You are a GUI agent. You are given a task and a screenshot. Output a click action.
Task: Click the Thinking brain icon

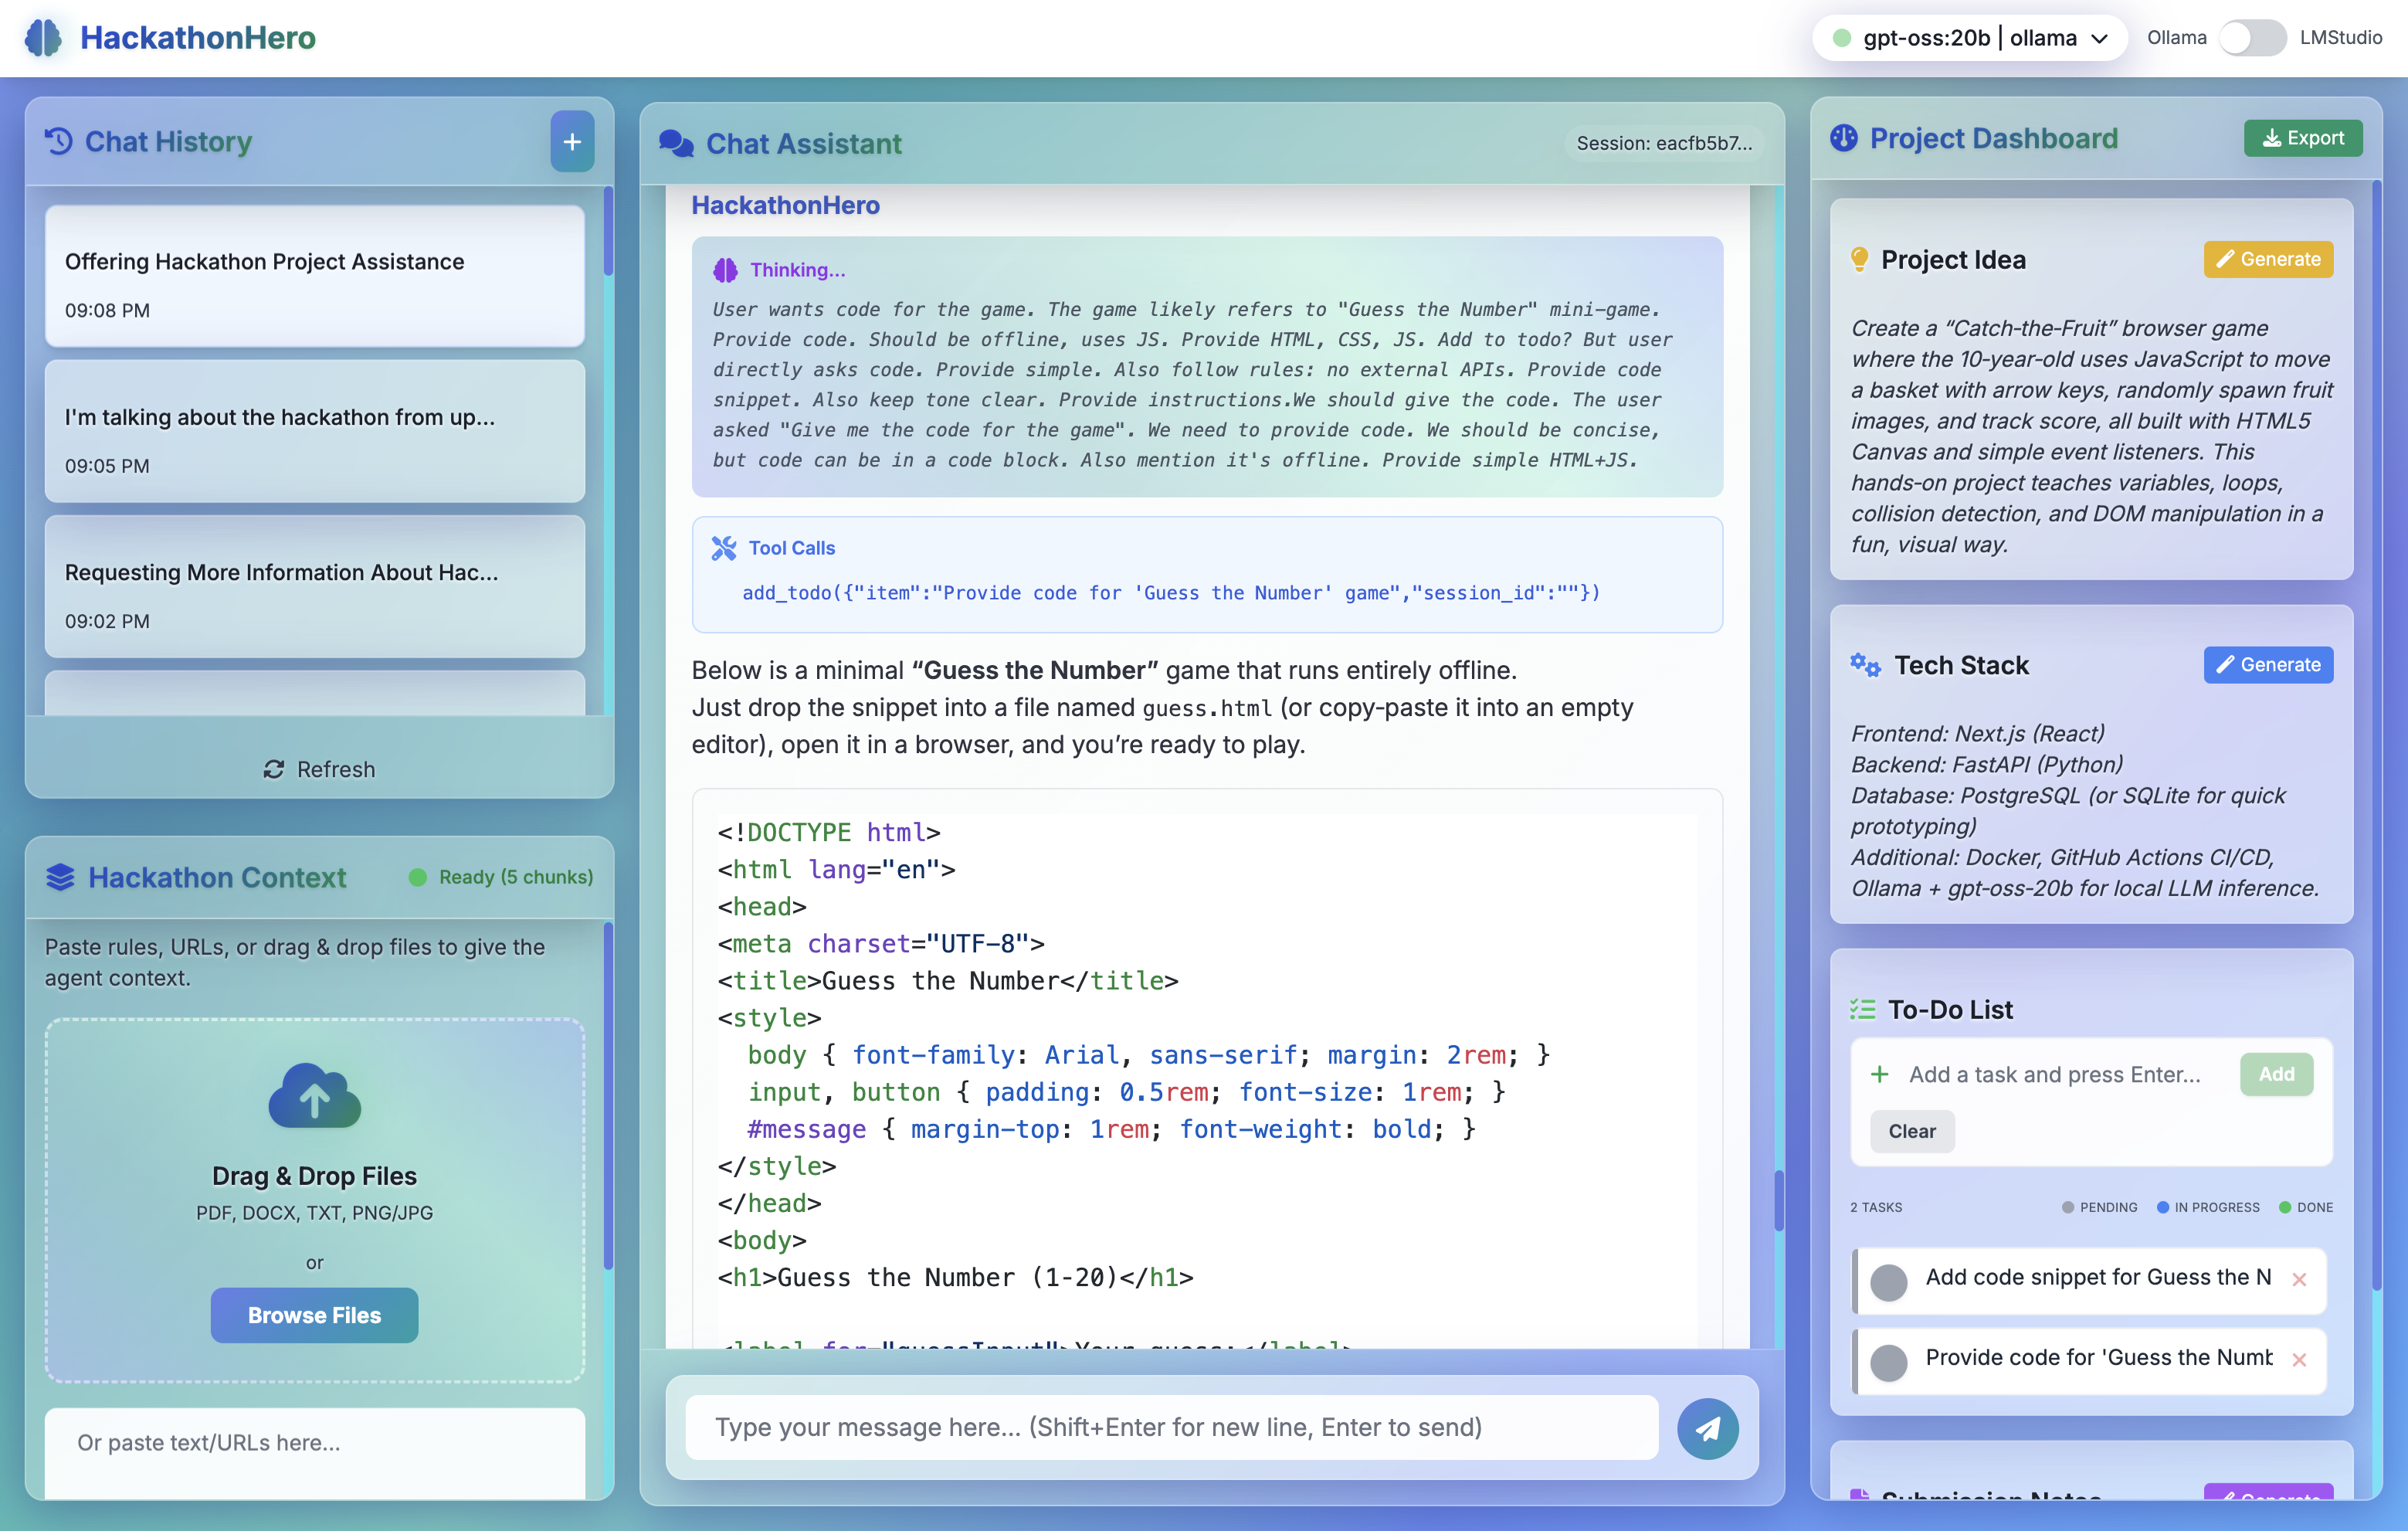[x=725, y=270]
